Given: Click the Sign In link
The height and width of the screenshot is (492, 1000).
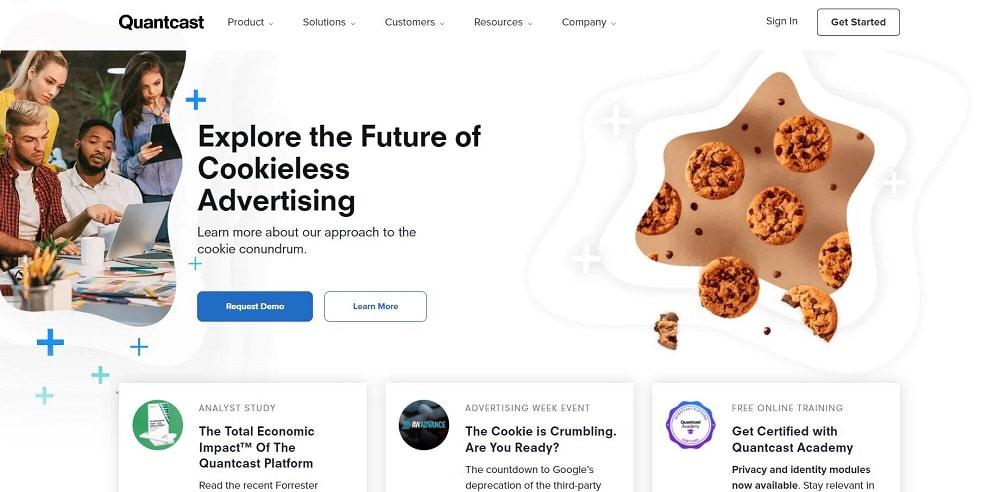Looking at the screenshot, I should (781, 21).
